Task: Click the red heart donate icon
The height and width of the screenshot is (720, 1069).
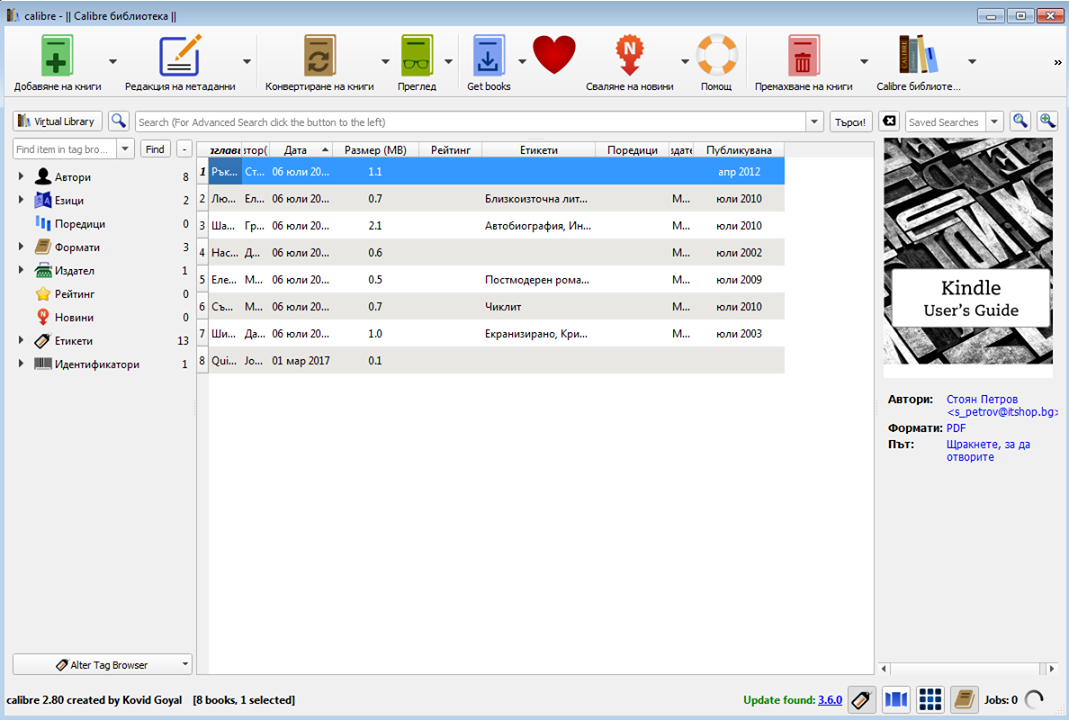Action: pos(554,55)
